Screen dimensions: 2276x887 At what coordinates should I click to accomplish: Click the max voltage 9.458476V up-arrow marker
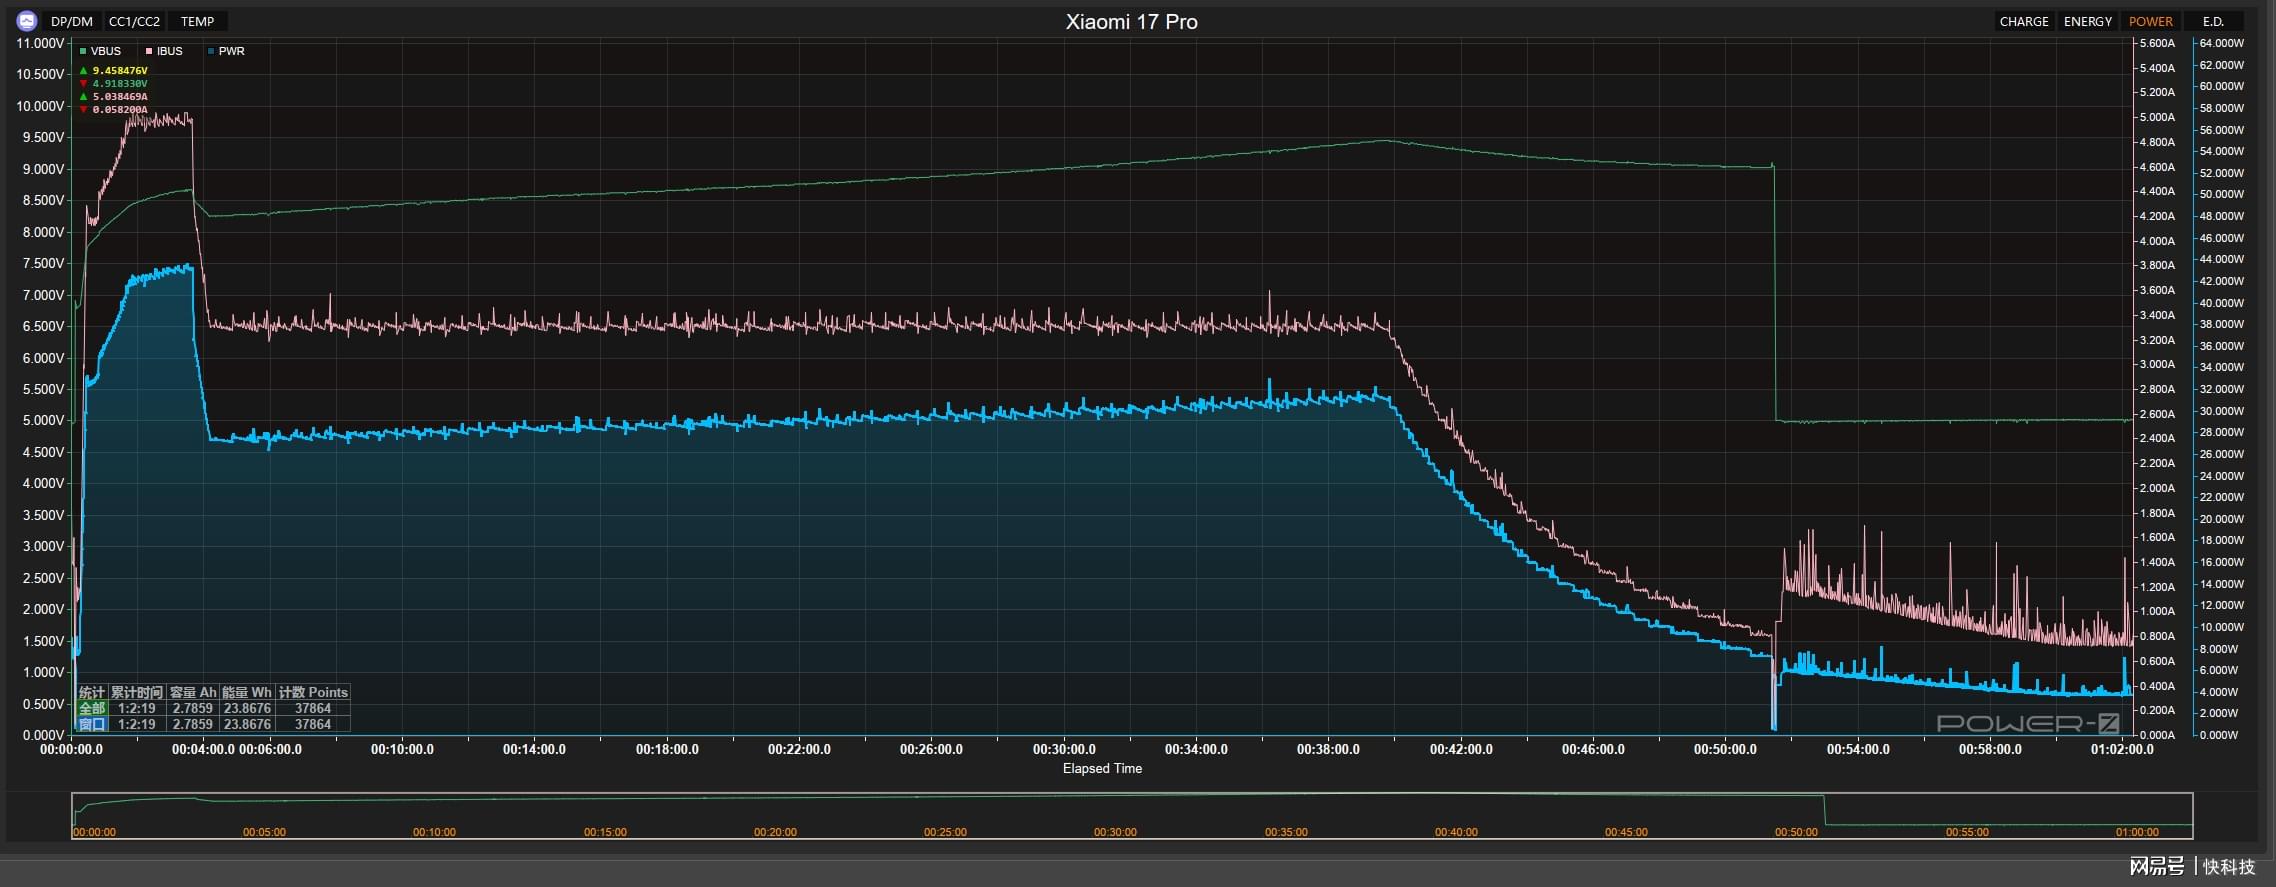point(84,71)
